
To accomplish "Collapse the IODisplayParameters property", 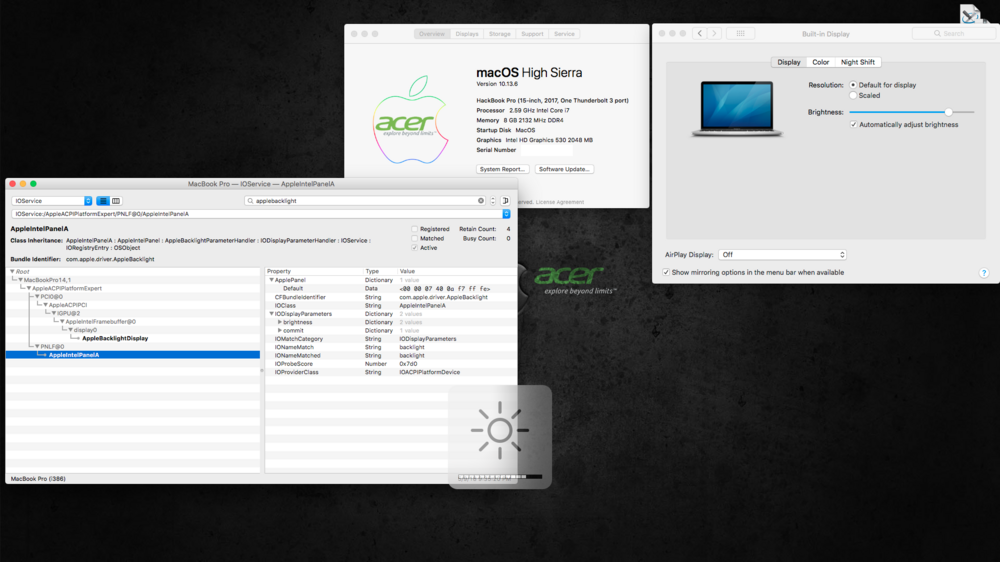I will coord(271,314).
